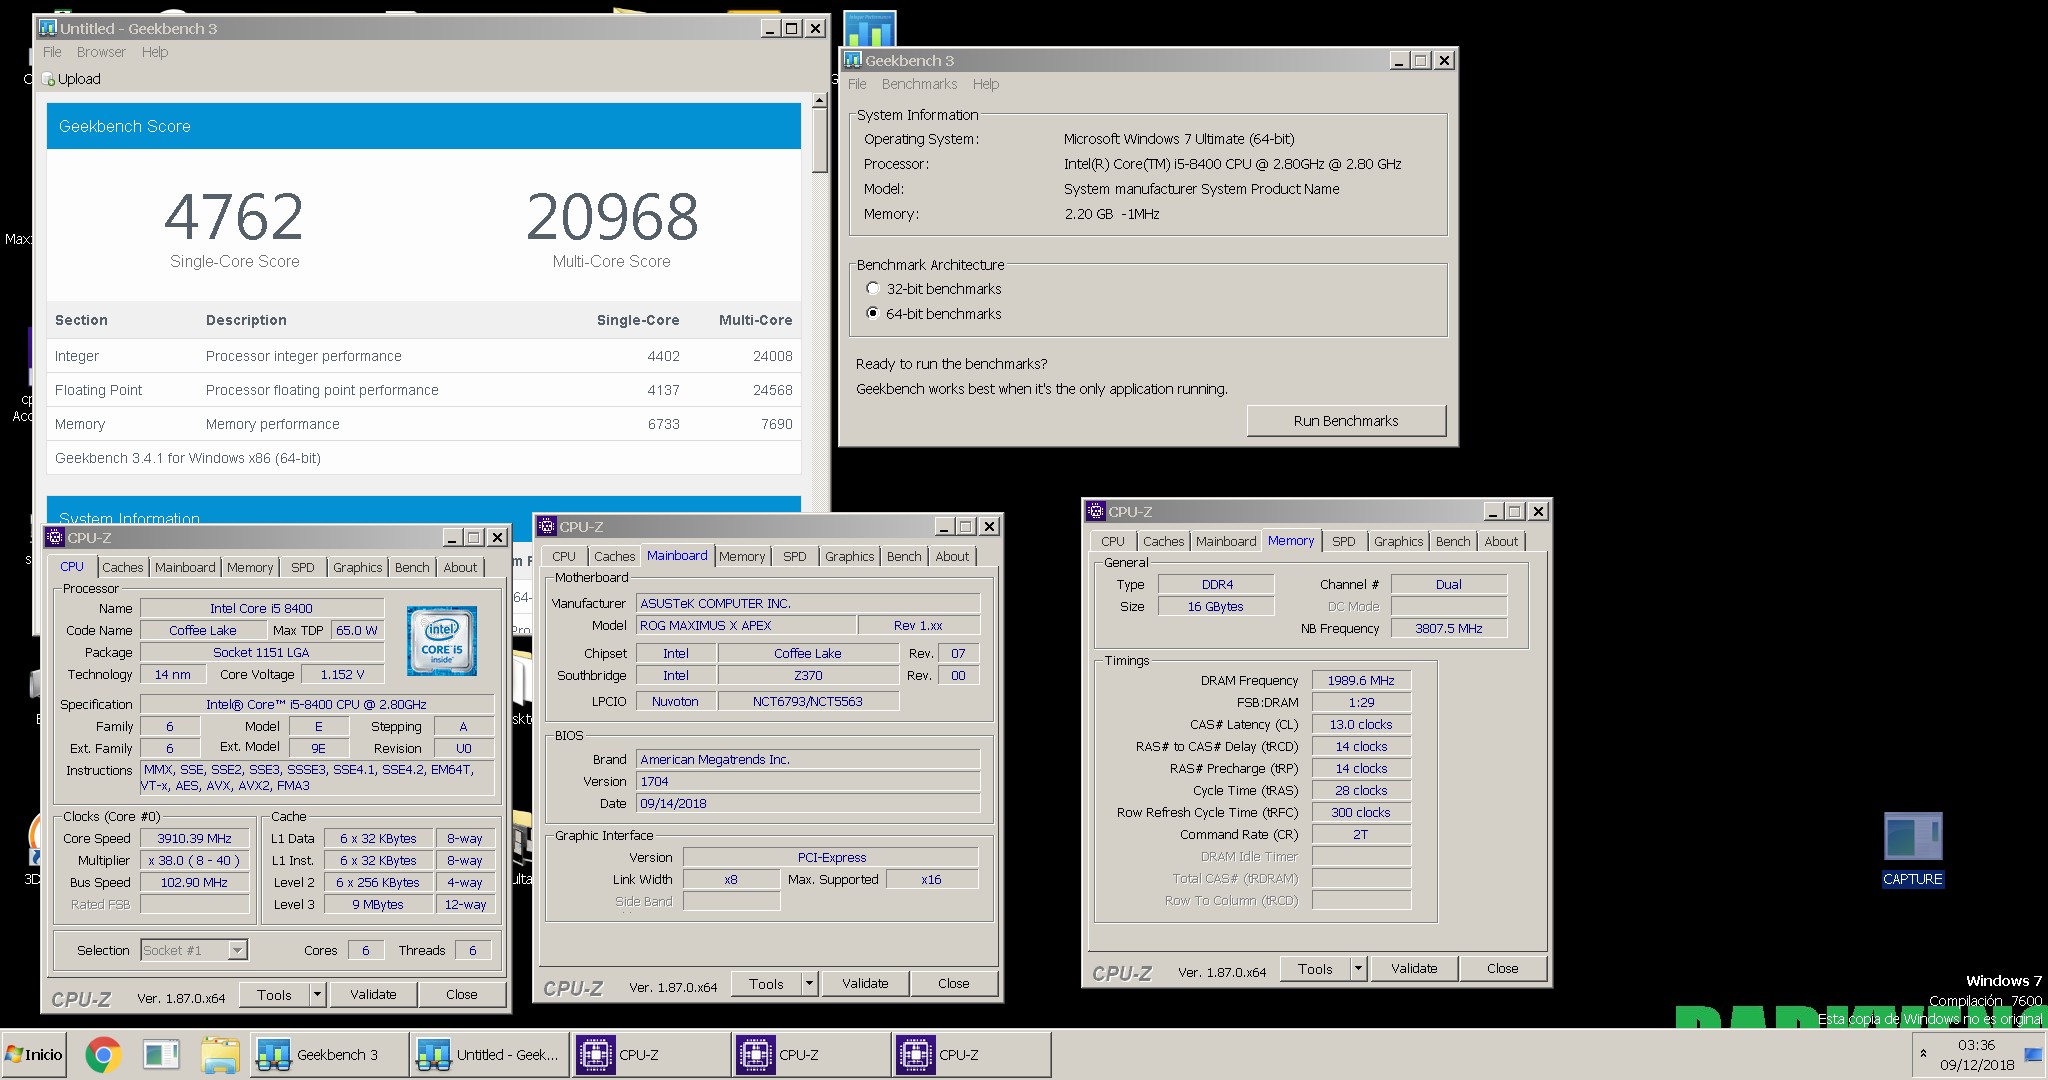Screen dimensions: 2048x1080
Task: Select 64-bit benchmarks option
Action: pos(873,313)
